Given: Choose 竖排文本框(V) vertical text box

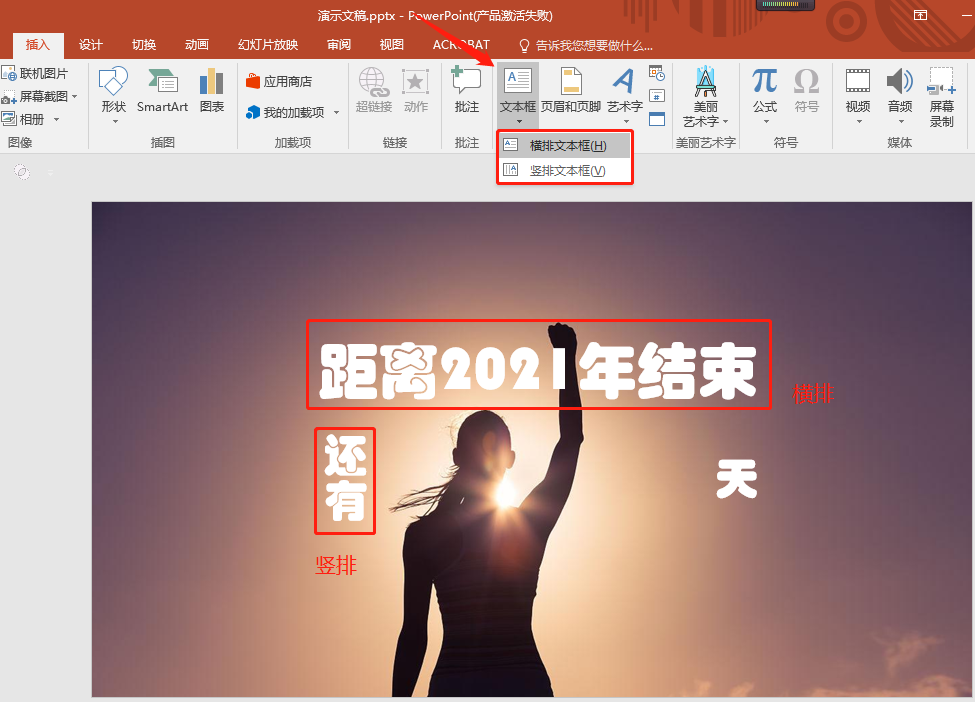Looking at the screenshot, I should [565, 170].
